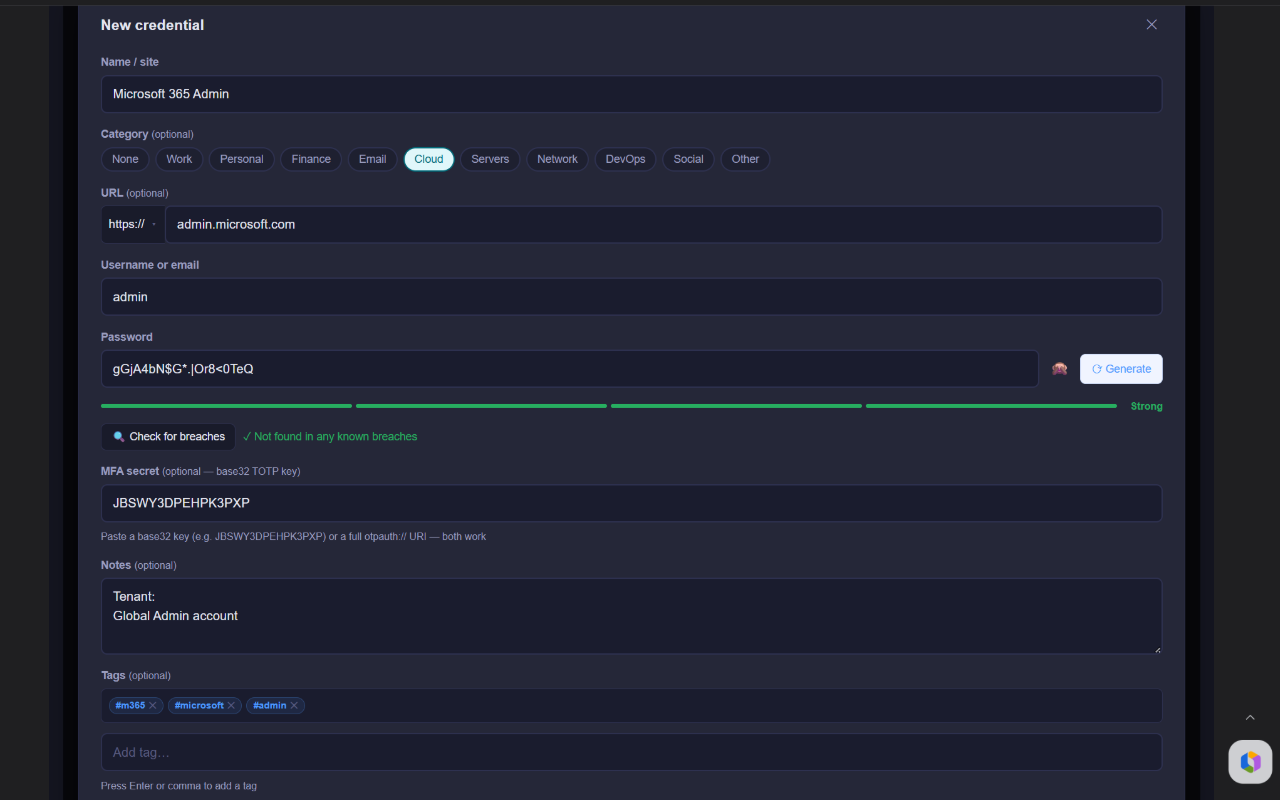Click the #m365 tag chip label
This screenshot has height=800, width=1280.
pos(130,706)
